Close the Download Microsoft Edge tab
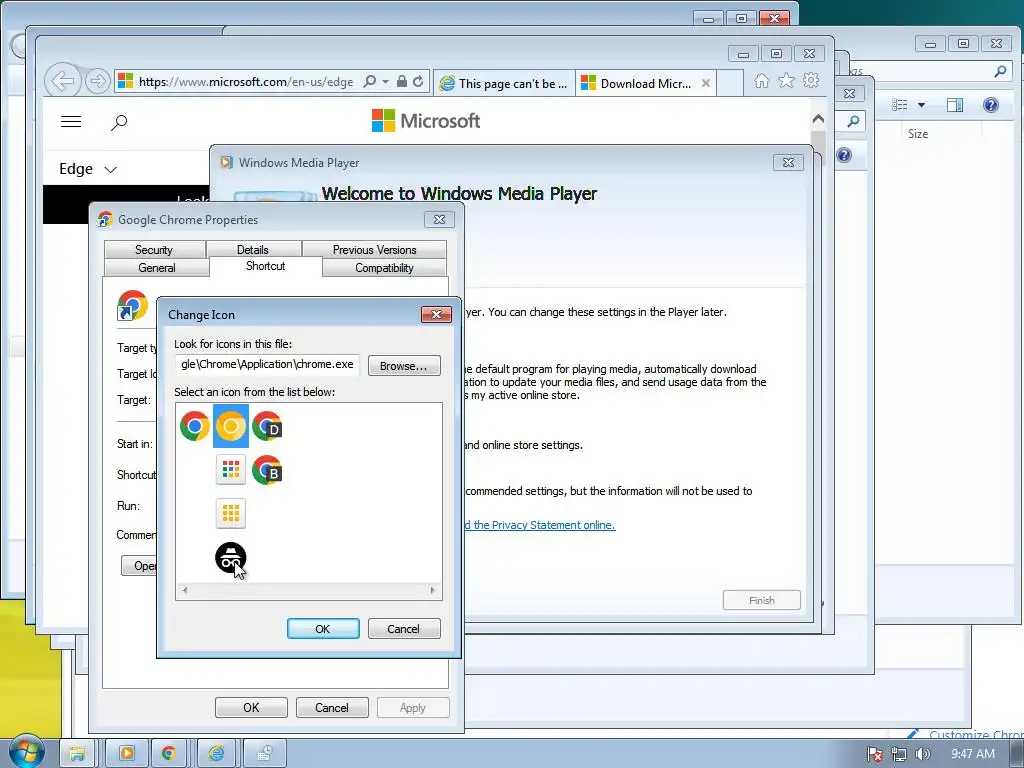Viewport: 1024px width, 768px height. pyautogui.click(x=706, y=83)
